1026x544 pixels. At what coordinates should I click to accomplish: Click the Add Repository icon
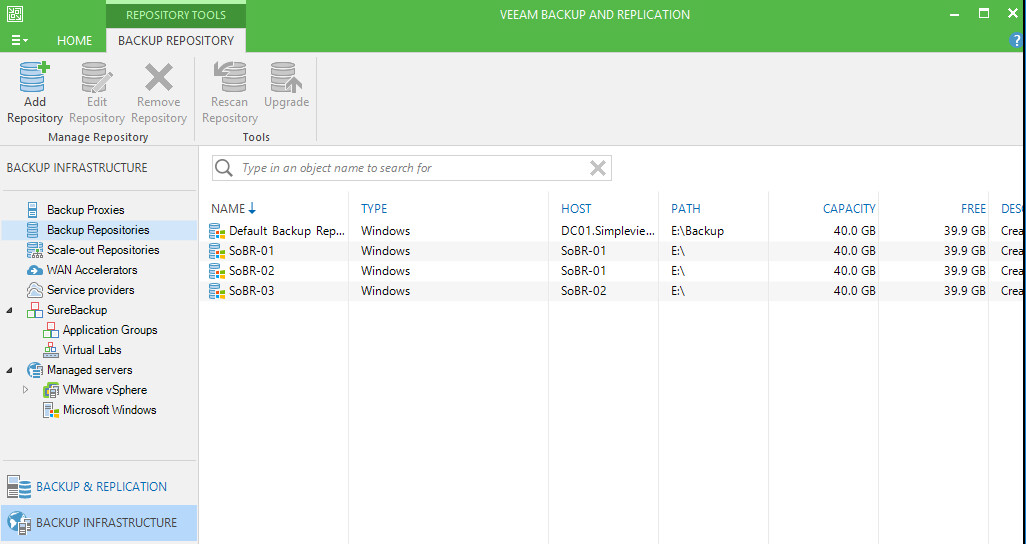(35, 78)
